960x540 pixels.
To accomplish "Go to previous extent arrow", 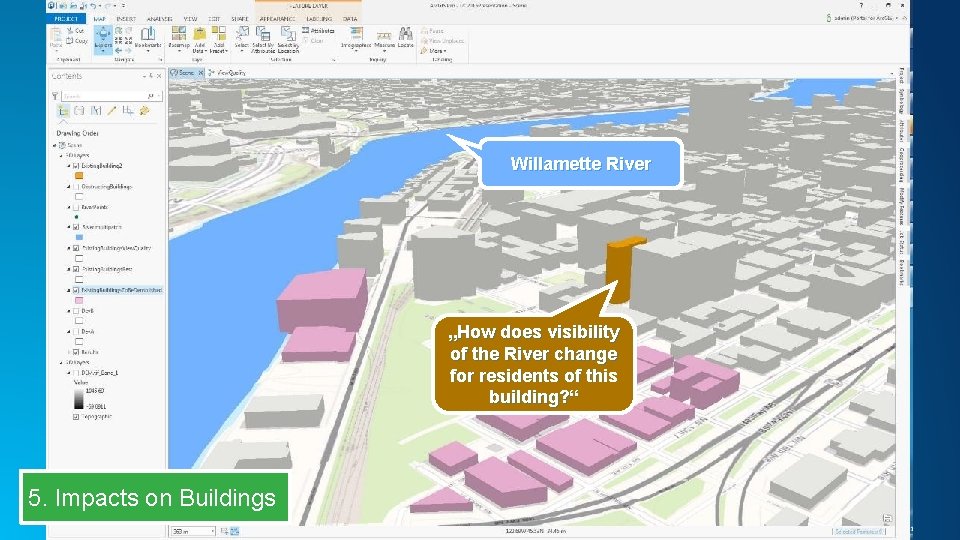I will click(x=118, y=51).
